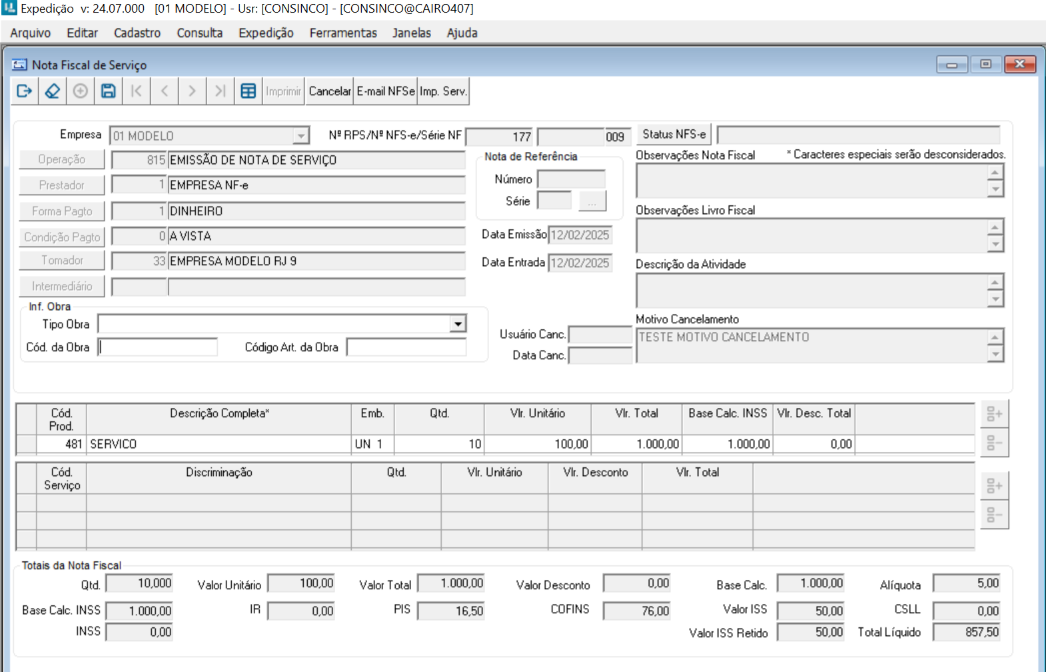Image resolution: width=1046 pixels, height=672 pixels.
Task: Click the add new record plus icon
Action: point(80,91)
